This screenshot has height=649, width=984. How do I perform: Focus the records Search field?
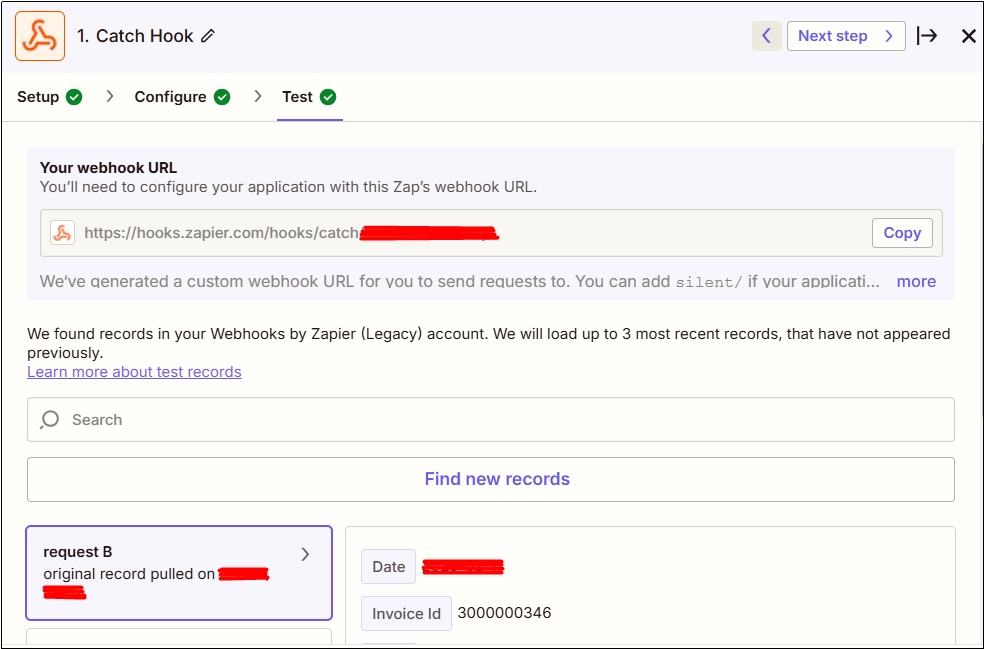point(491,419)
